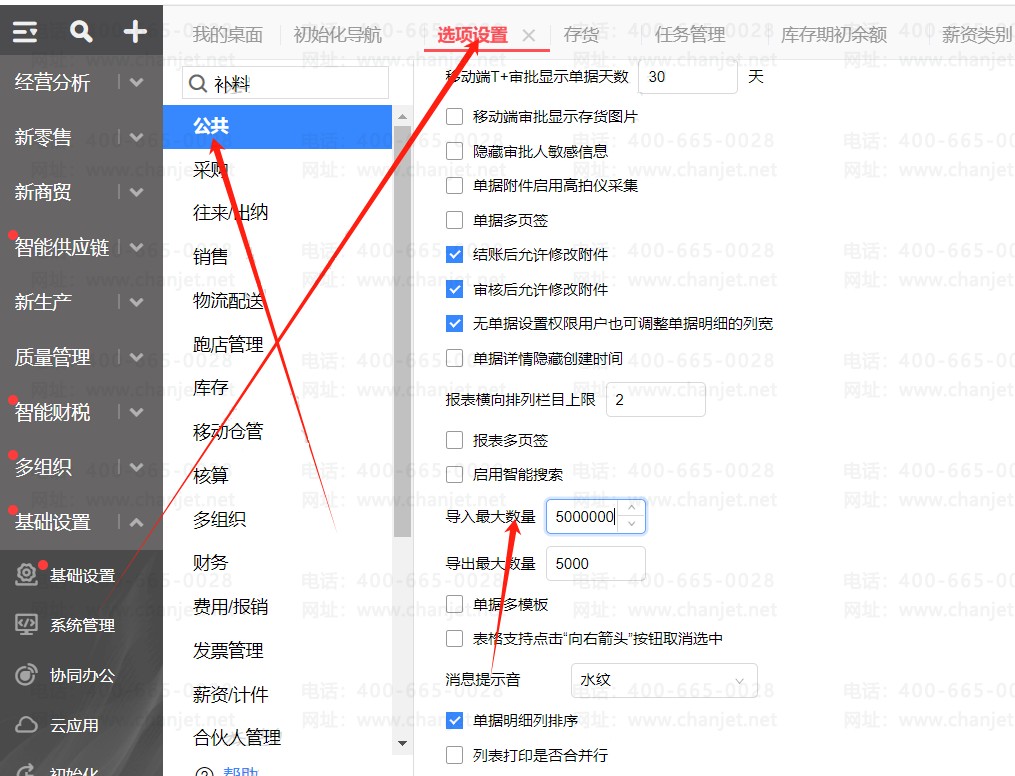Expand 经营分析 sidebar chevron

(x=136, y=82)
